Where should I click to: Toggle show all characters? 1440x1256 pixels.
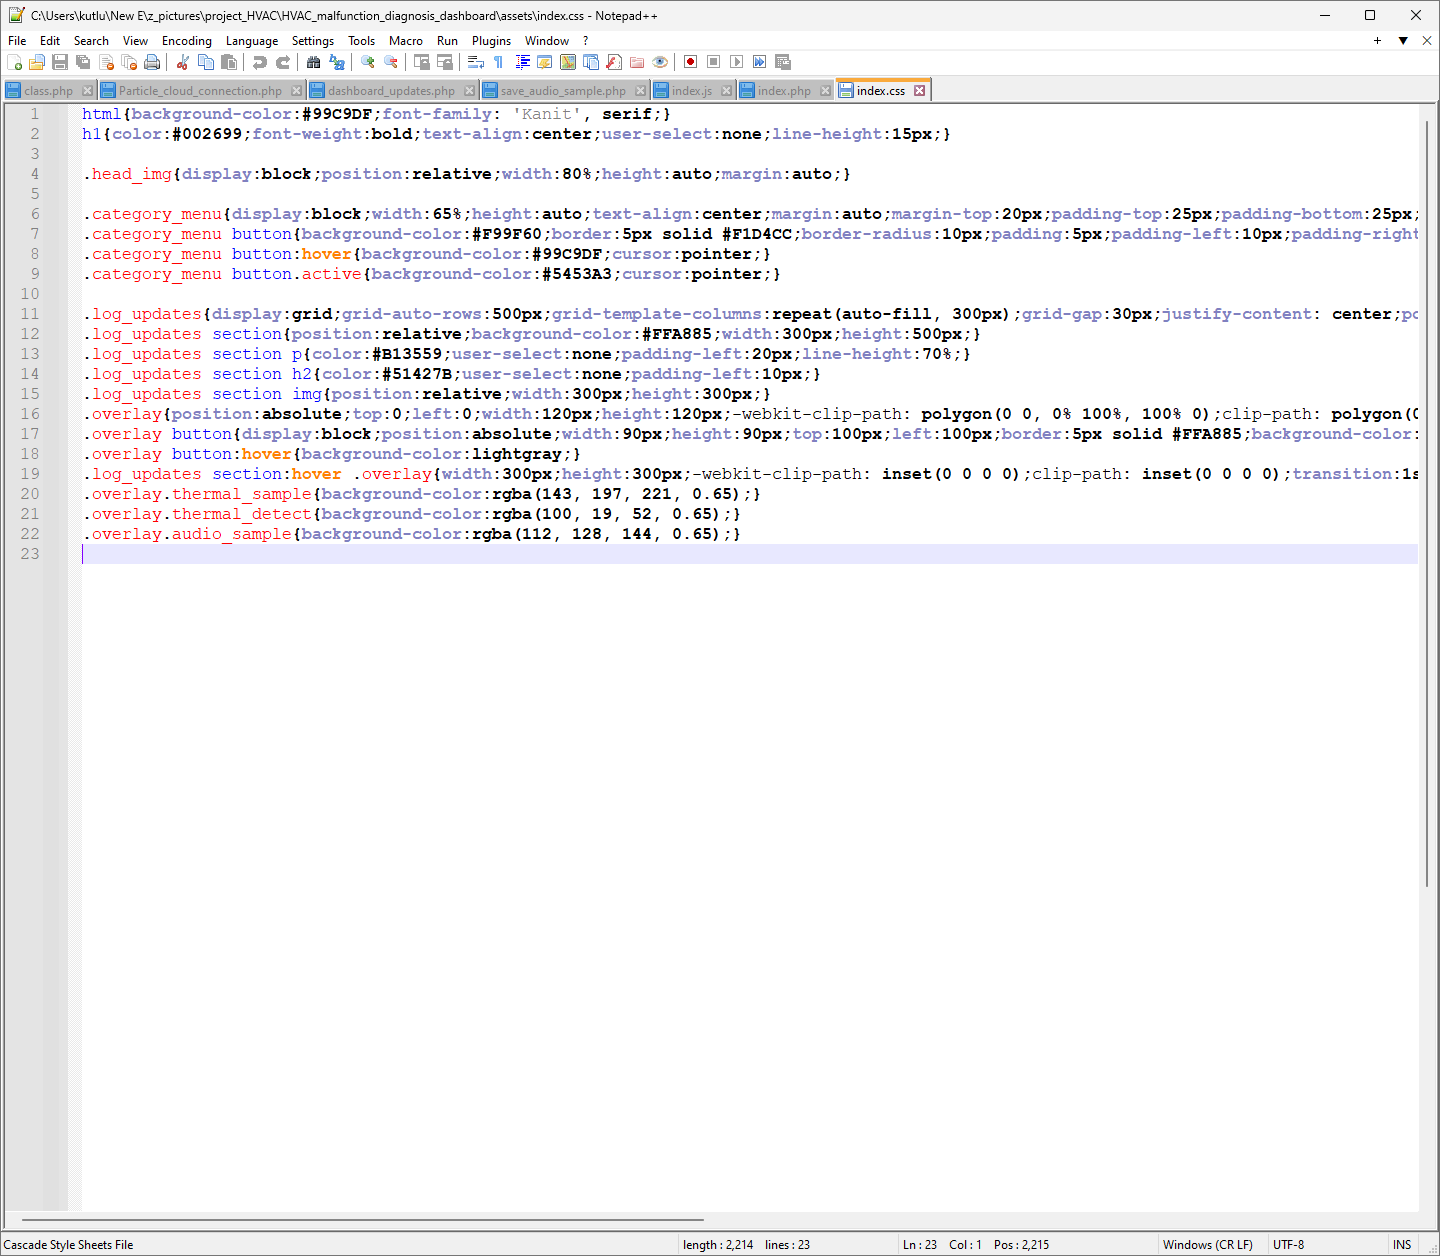tap(497, 62)
